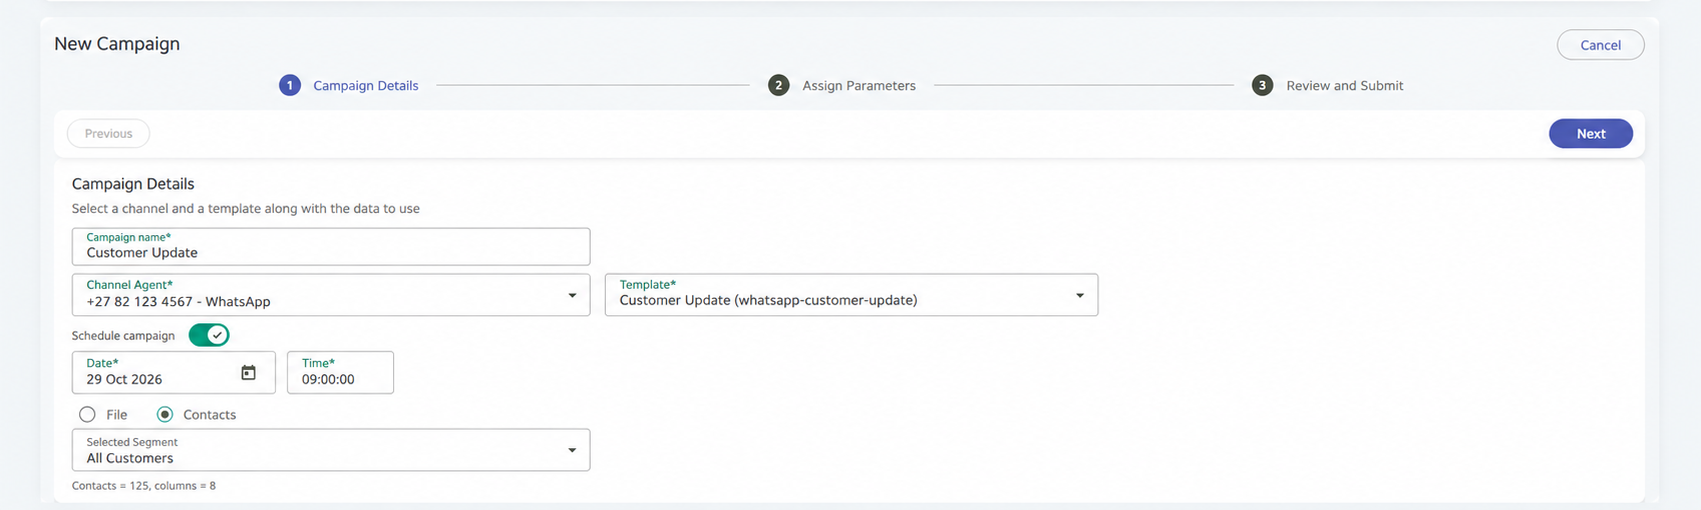Click the Date field showing 29 Oct 2026
Image resolution: width=1701 pixels, height=510 pixels.
pos(174,373)
